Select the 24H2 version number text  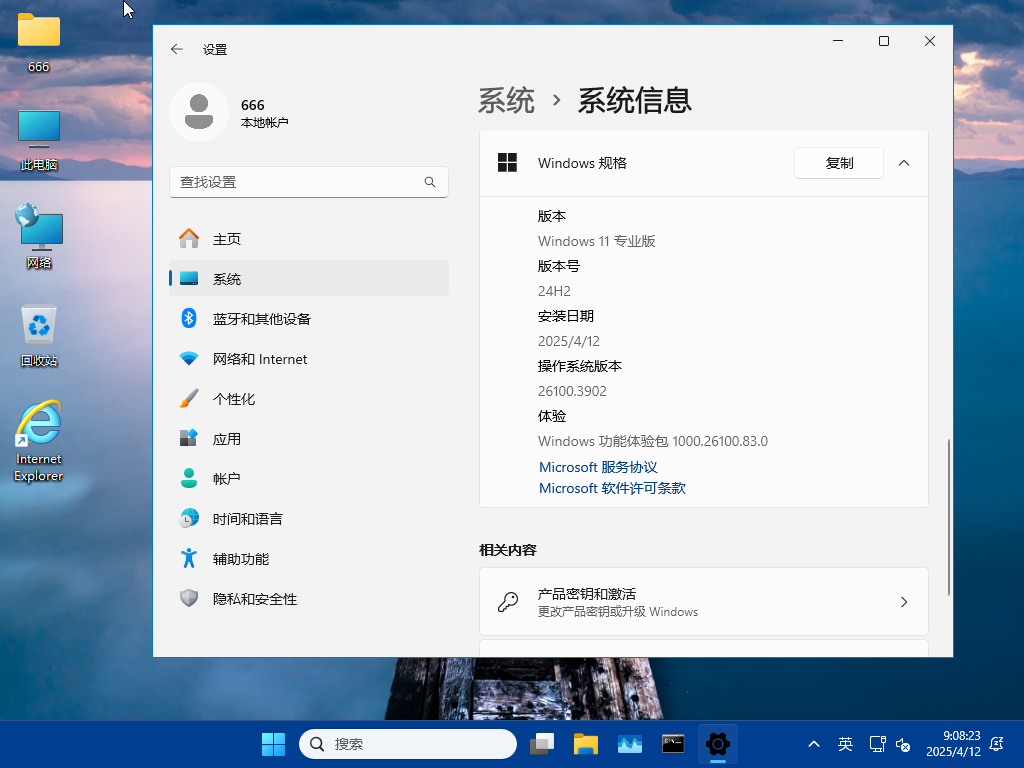pos(554,291)
